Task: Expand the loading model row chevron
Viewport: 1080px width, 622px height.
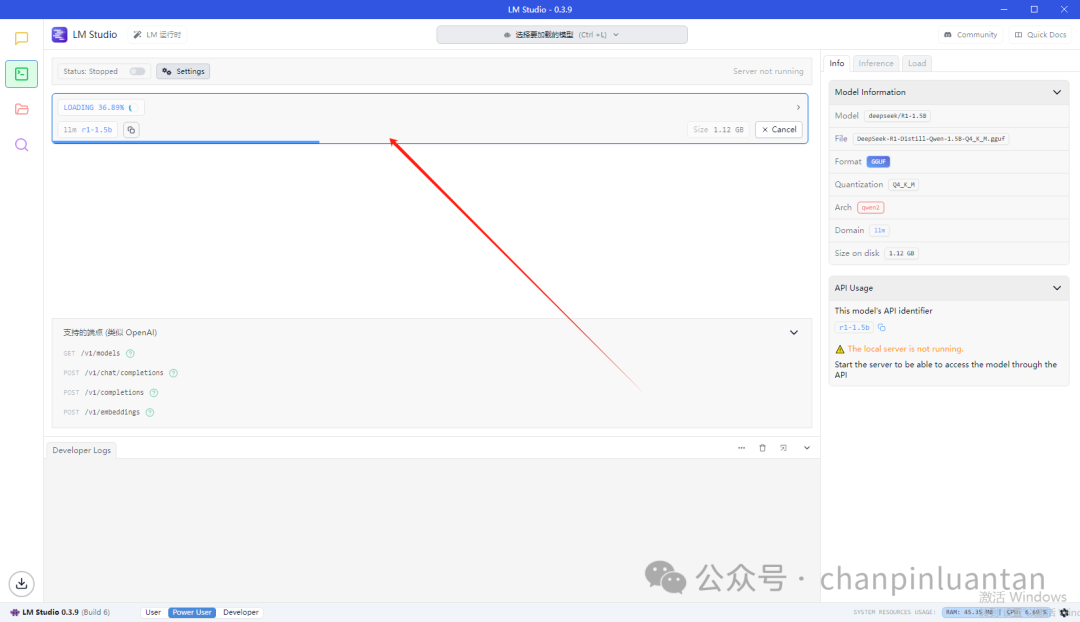Action: click(x=798, y=107)
